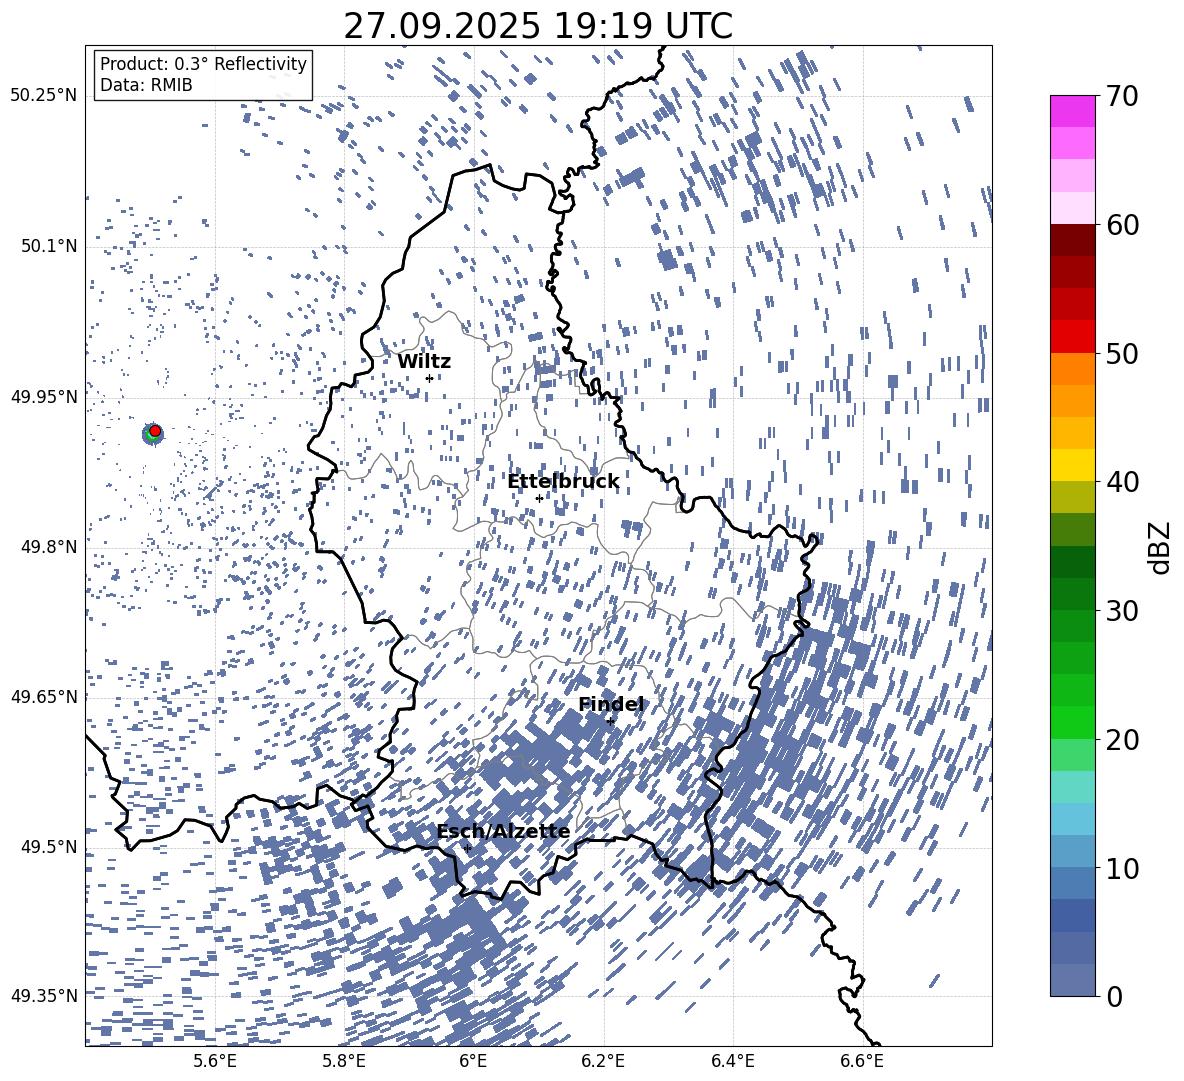Click the colorbar tick label 50
The image size is (1184, 1081).
[1122, 354]
